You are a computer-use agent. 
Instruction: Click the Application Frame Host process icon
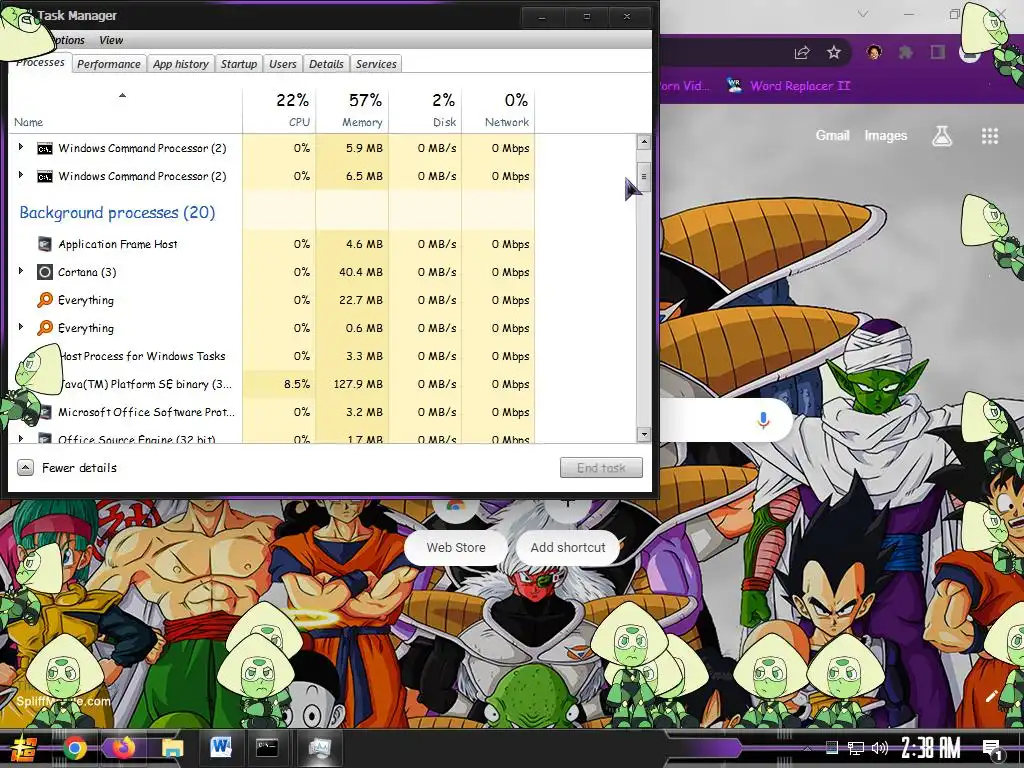coord(44,244)
